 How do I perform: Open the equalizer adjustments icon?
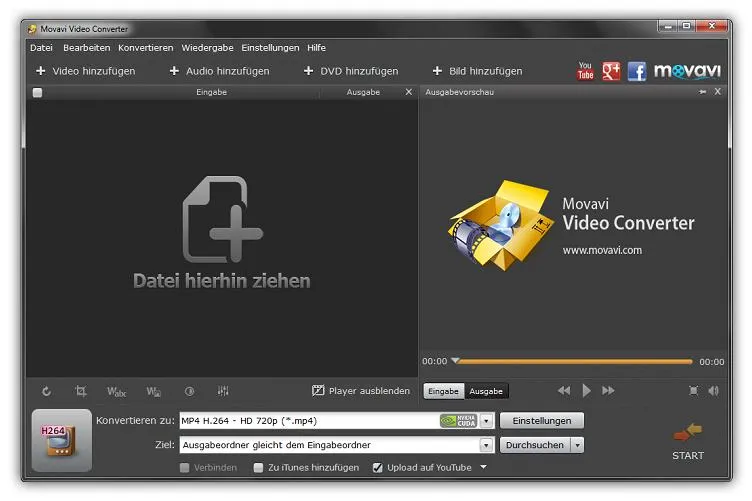point(223,391)
